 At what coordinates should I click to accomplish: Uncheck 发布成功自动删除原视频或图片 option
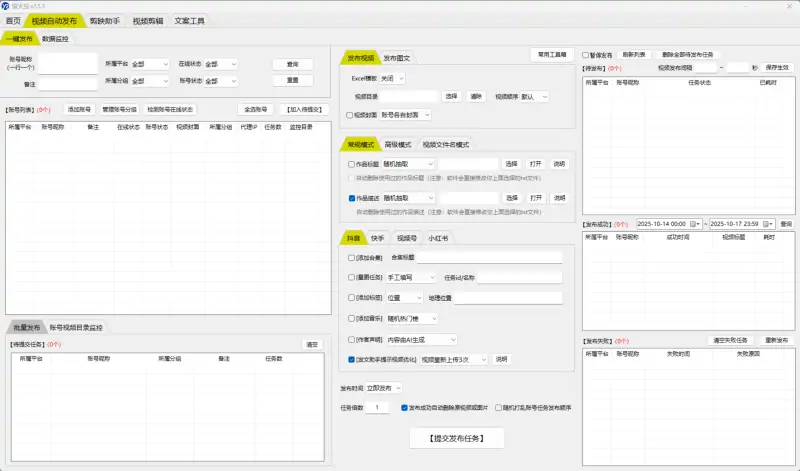pyautogui.click(x=403, y=408)
